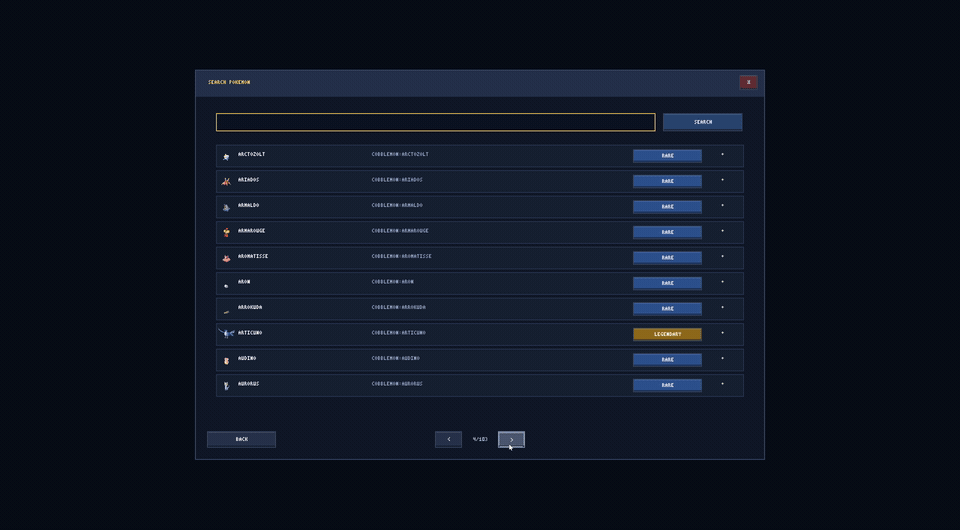Select the AURORUS name text

pos(248,384)
